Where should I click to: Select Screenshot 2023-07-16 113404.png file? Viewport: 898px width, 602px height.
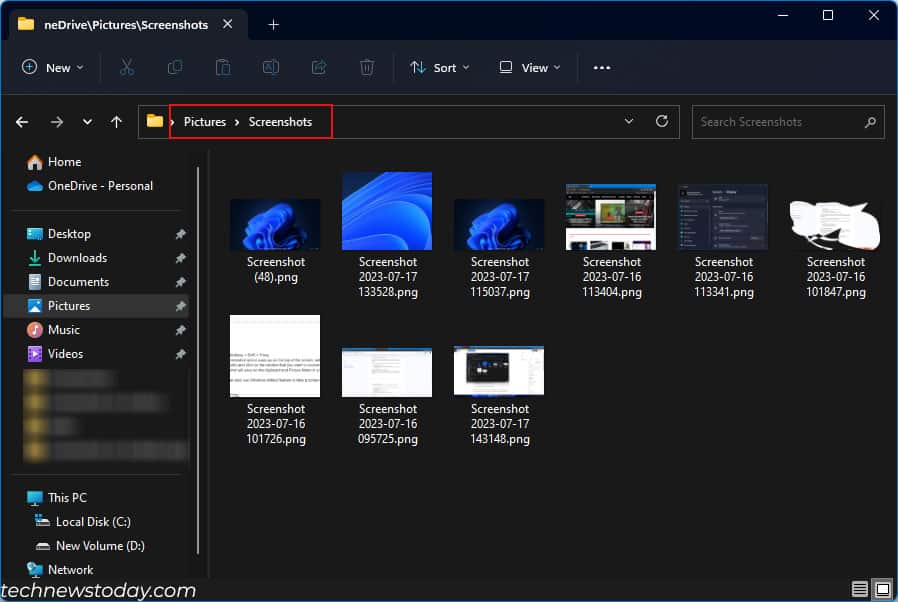611,241
